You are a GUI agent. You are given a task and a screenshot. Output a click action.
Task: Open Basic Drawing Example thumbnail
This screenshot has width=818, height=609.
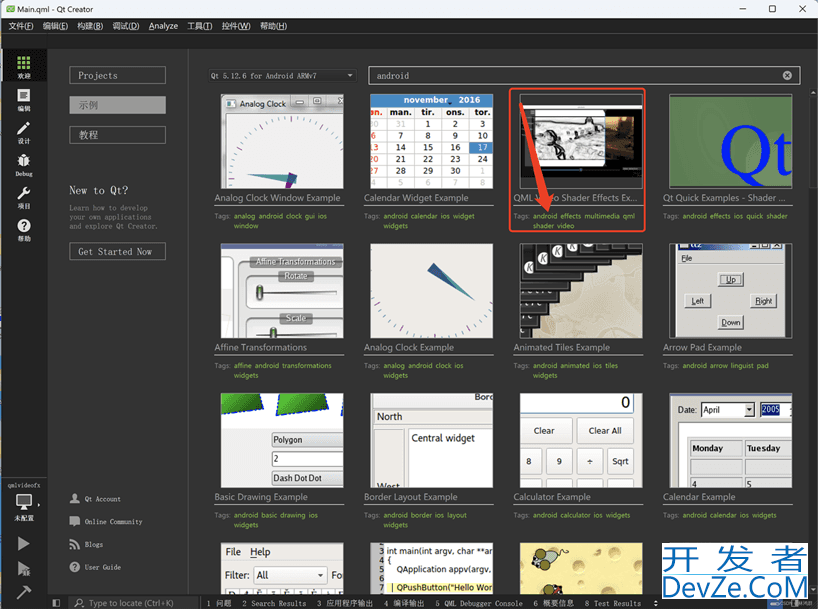point(282,440)
